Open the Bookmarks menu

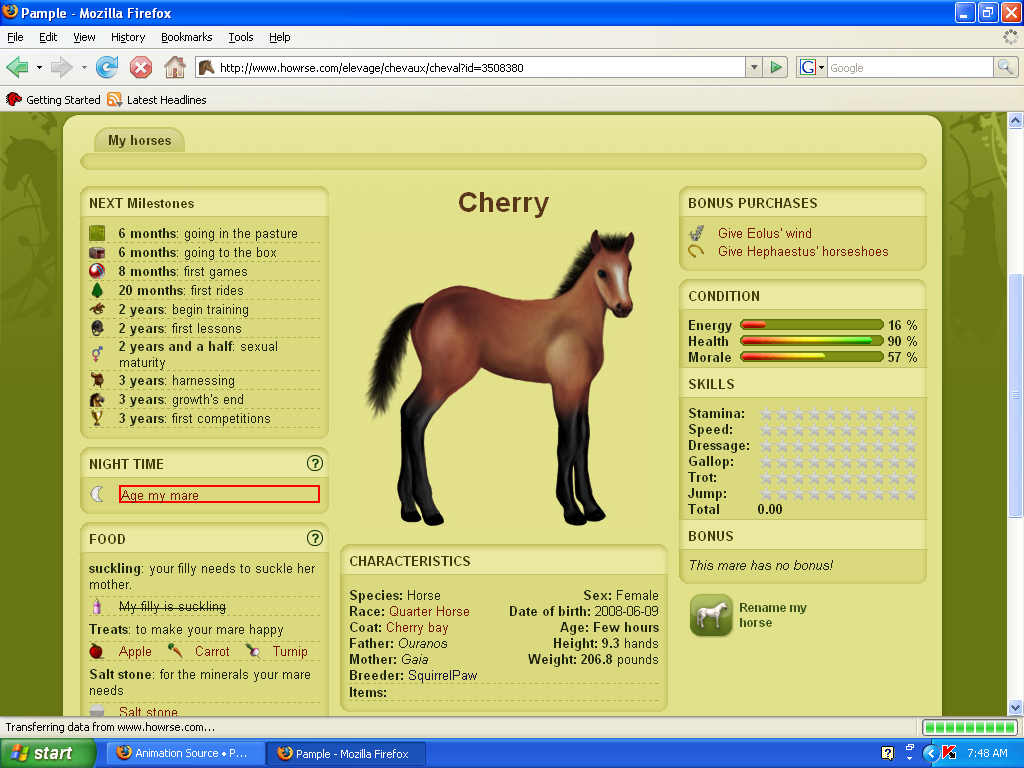point(187,37)
